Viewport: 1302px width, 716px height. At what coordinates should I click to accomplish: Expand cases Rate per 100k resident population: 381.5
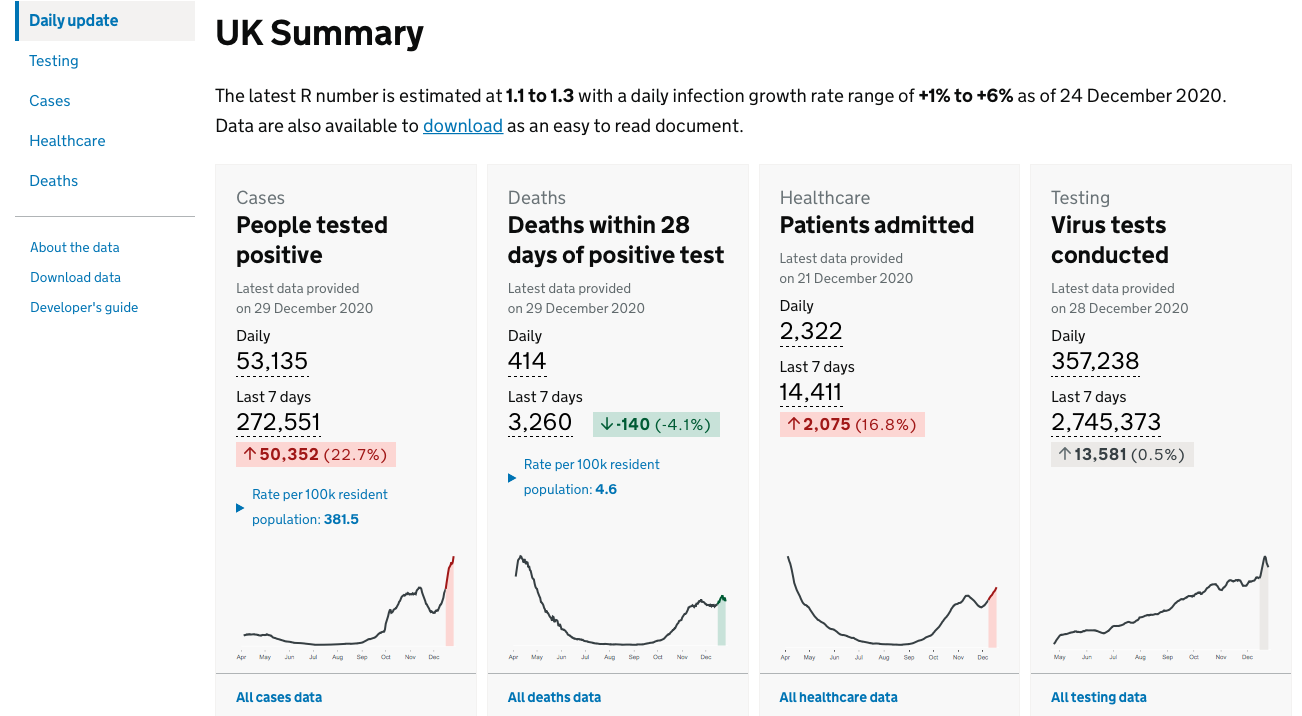coord(312,507)
